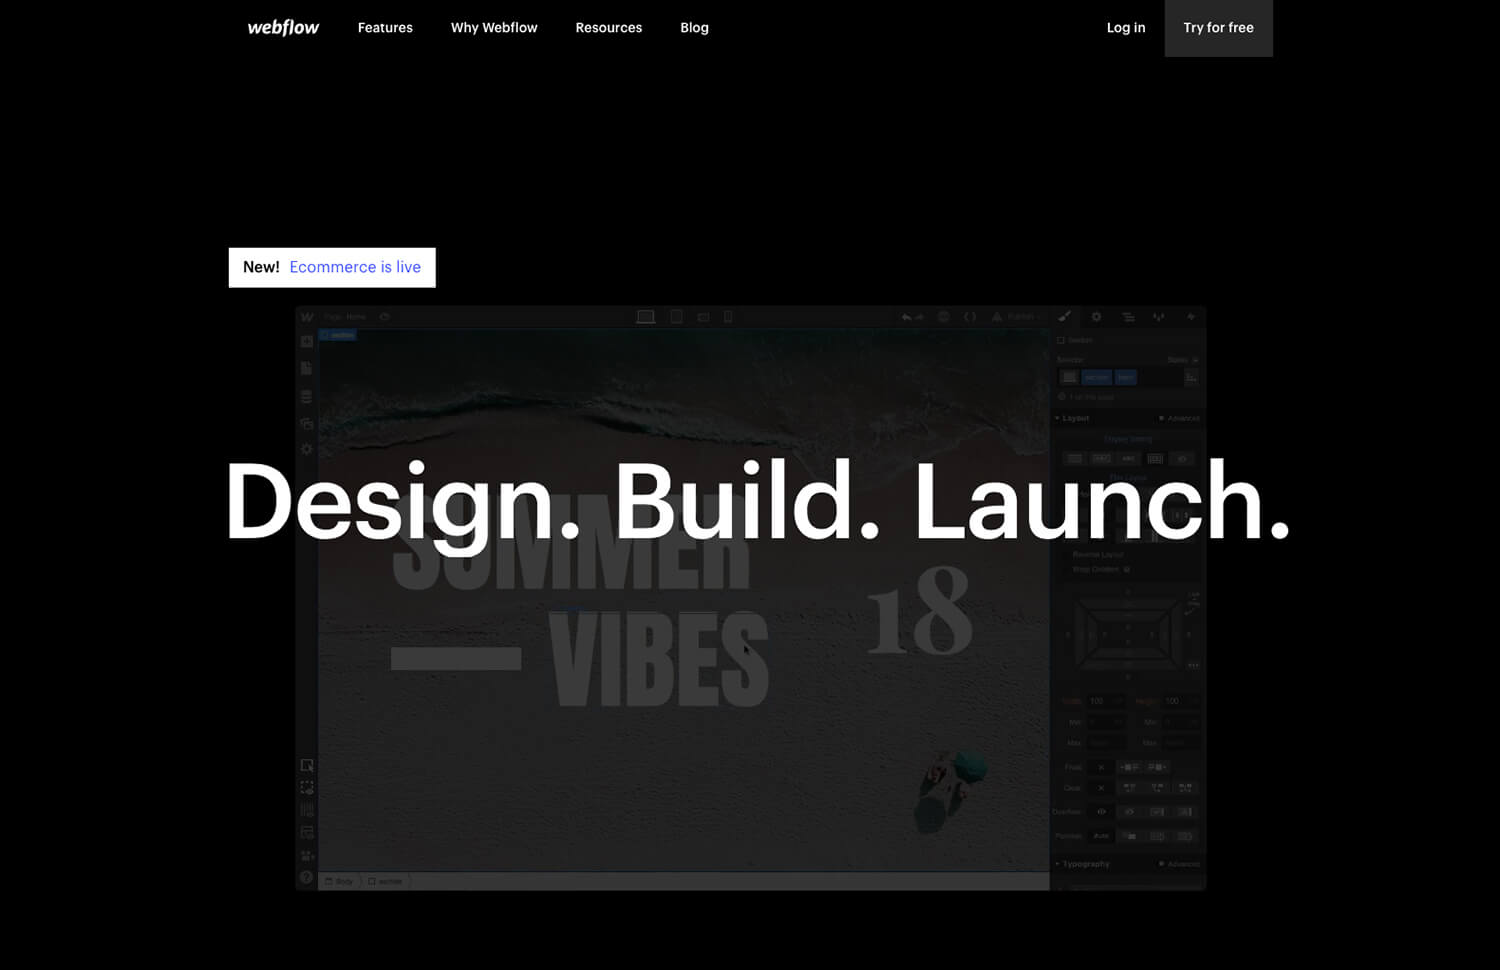
Task: Open the CMS collections icon in the Designer sidebar
Action: pyautogui.click(x=307, y=397)
